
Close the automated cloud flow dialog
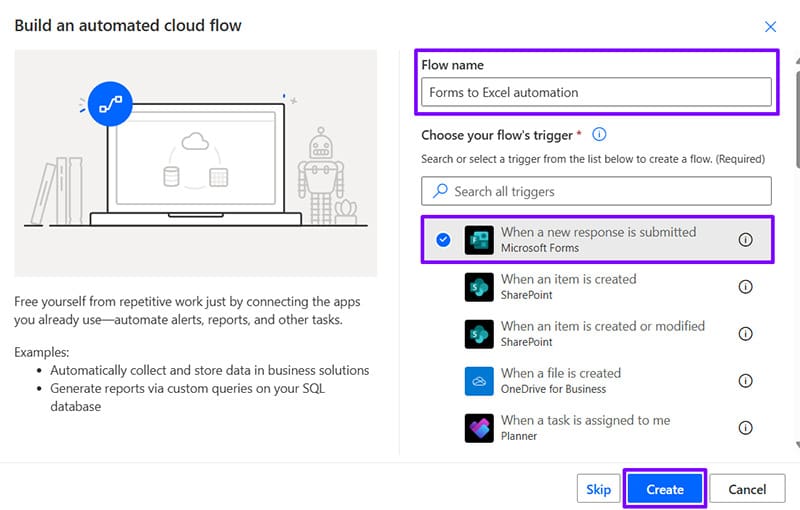(770, 27)
